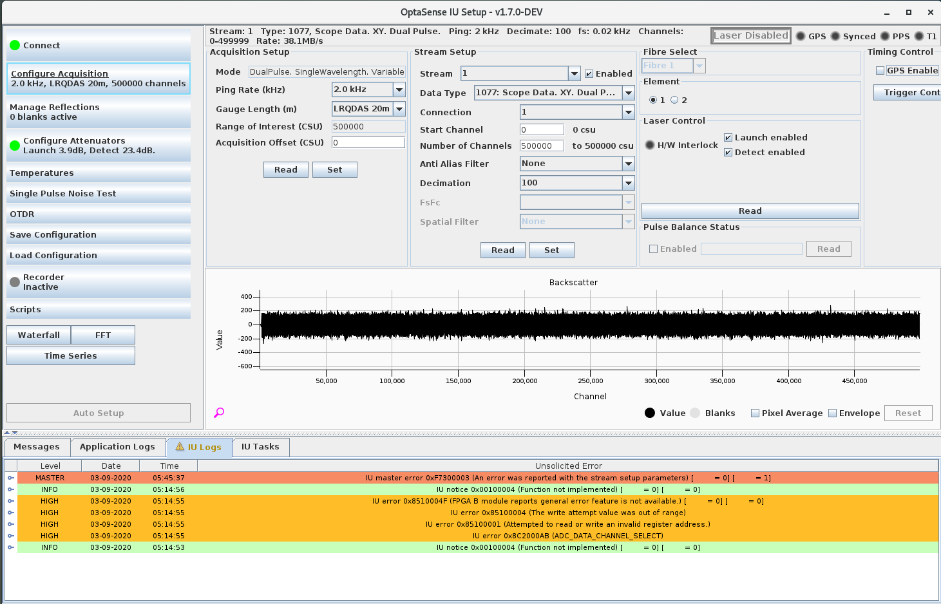Screen dimensions: 941x604
Task: Click the grey Recorder Inactive status icon
Action: tap(15, 282)
